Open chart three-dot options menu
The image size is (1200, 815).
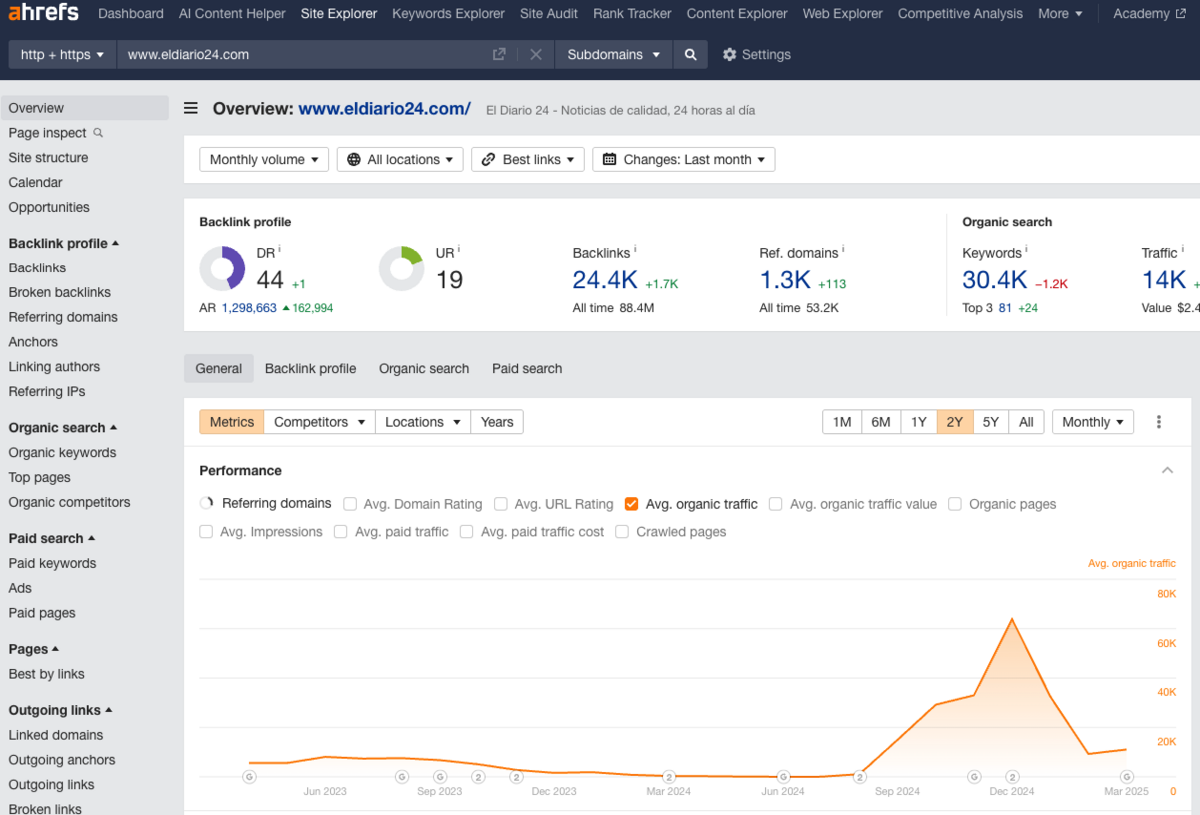click(x=1159, y=422)
